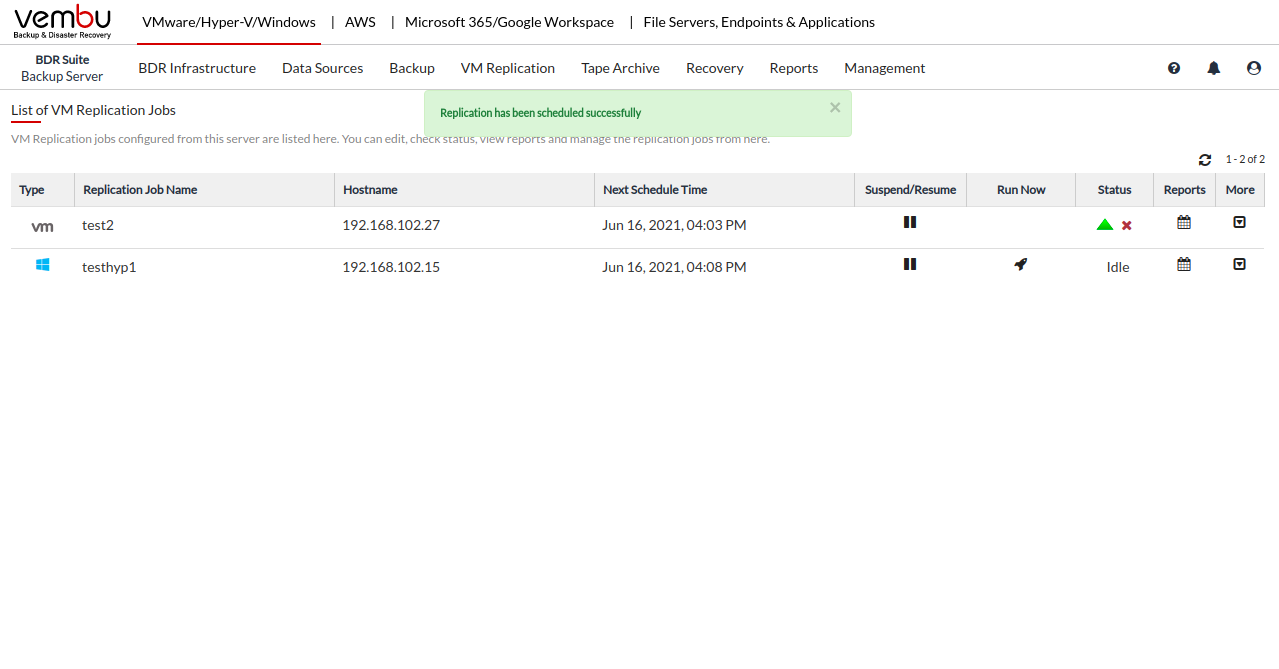Image resolution: width=1279 pixels, height=669 pixels.
Task: Dismiss the replication scheduled success notification
Action: click(835, 108)
